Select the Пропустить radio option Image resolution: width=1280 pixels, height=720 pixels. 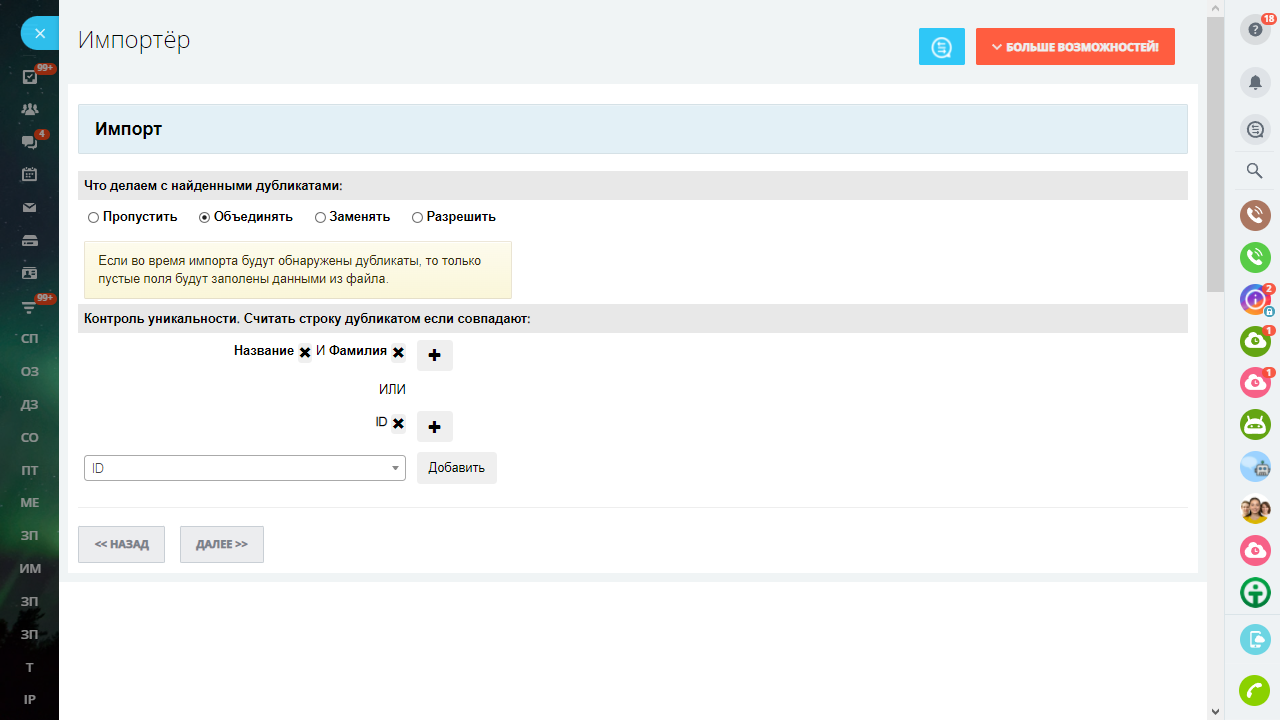coord(93,217)
